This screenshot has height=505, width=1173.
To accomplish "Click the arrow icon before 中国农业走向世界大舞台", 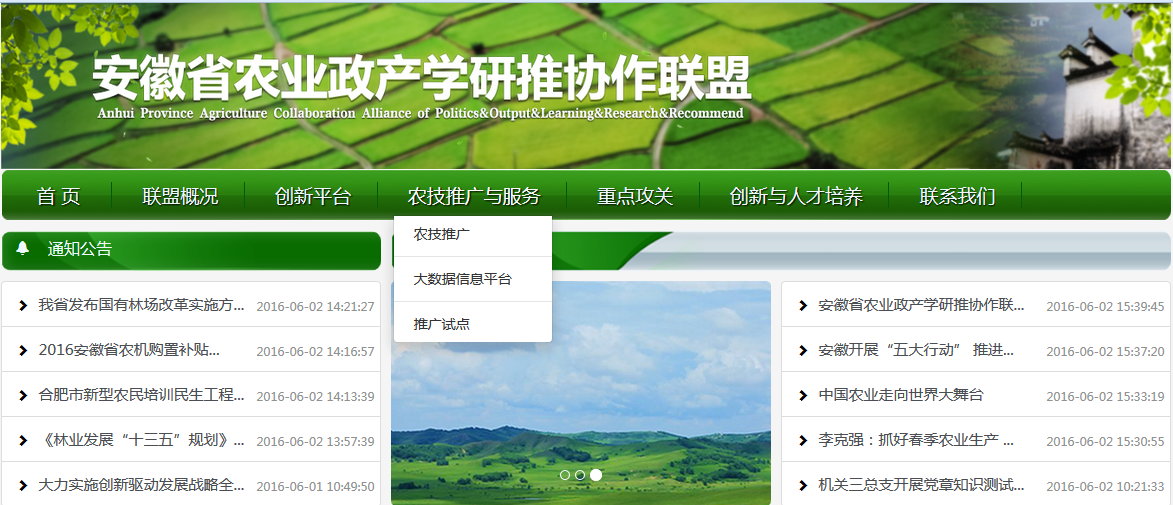I will tap(803, 396).
